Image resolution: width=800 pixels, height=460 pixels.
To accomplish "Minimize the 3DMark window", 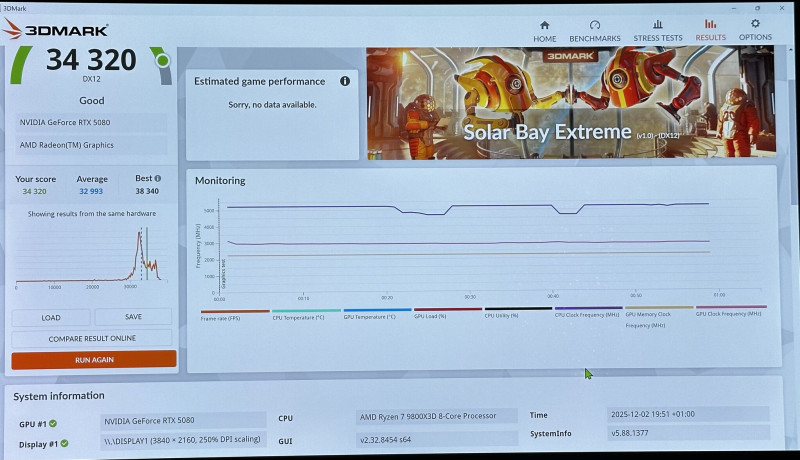I will click(734, 8).
